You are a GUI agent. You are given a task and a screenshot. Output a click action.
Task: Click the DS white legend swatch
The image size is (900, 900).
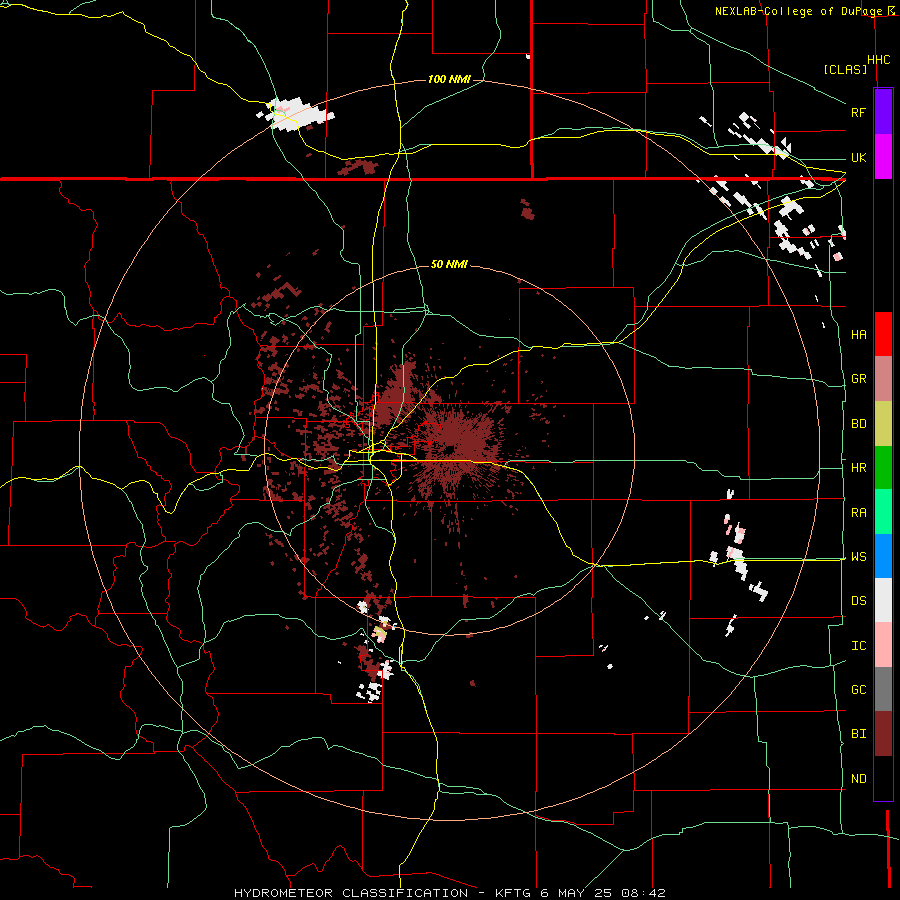pyautogui.click(x=883, y=600)
